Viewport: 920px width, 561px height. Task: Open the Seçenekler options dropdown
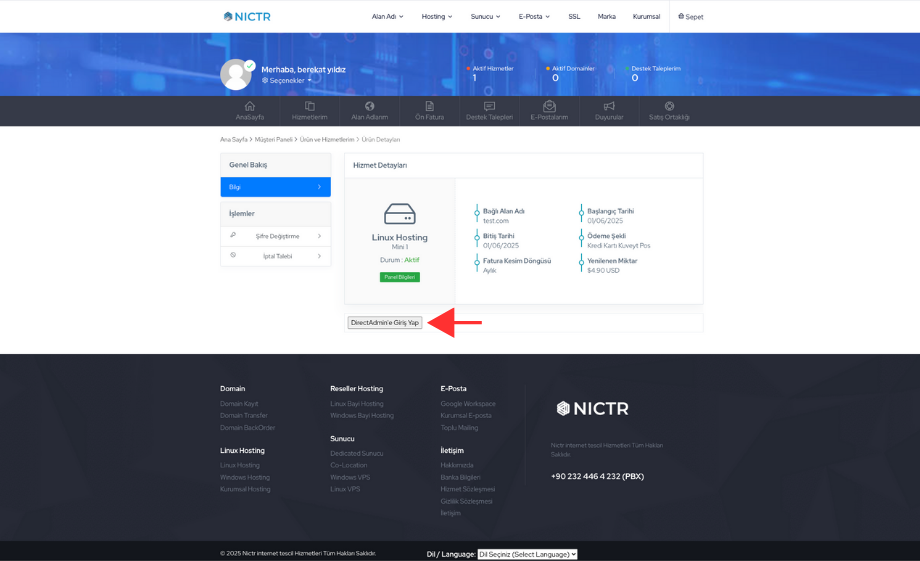click(286, 80)
